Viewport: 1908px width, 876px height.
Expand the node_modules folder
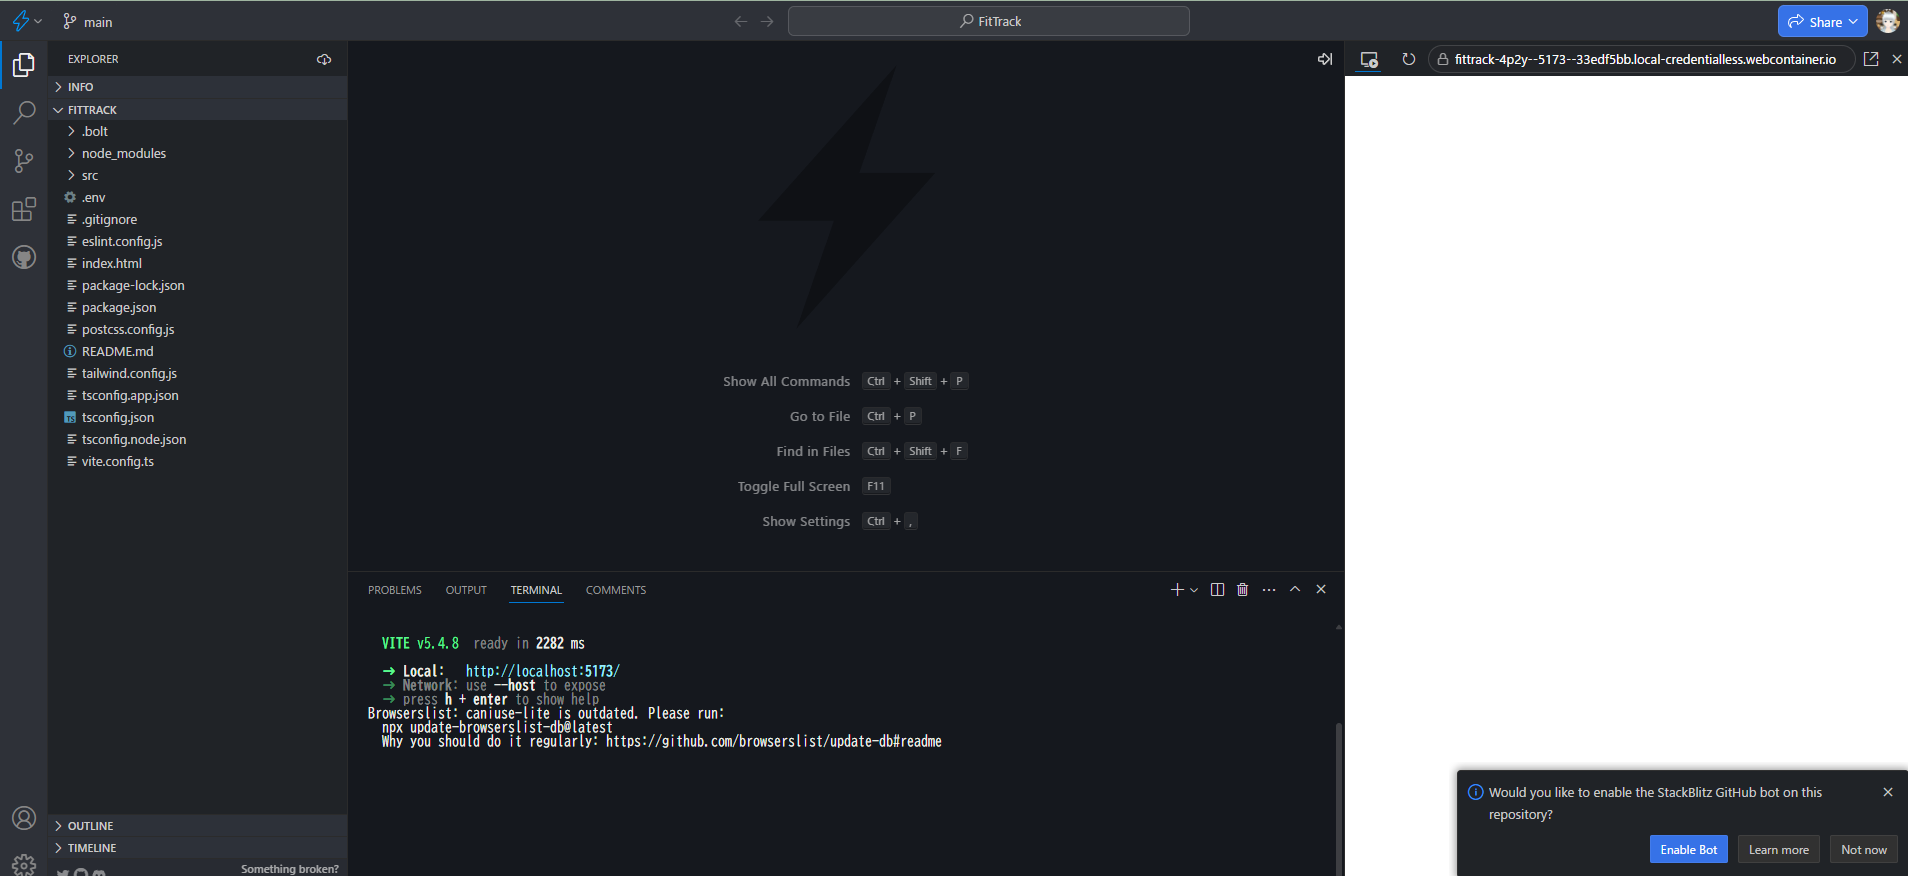[198, 153]
